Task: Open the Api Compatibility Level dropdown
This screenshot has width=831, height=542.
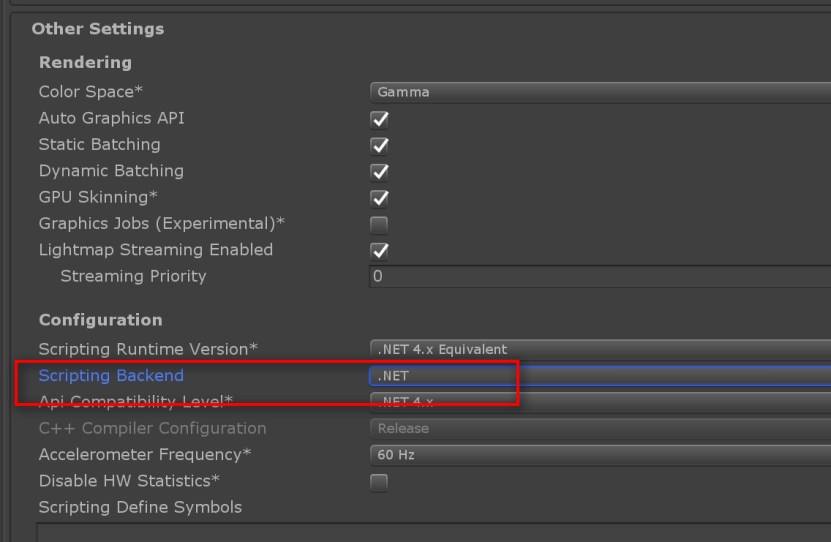Action: click(x=600, y=403)
